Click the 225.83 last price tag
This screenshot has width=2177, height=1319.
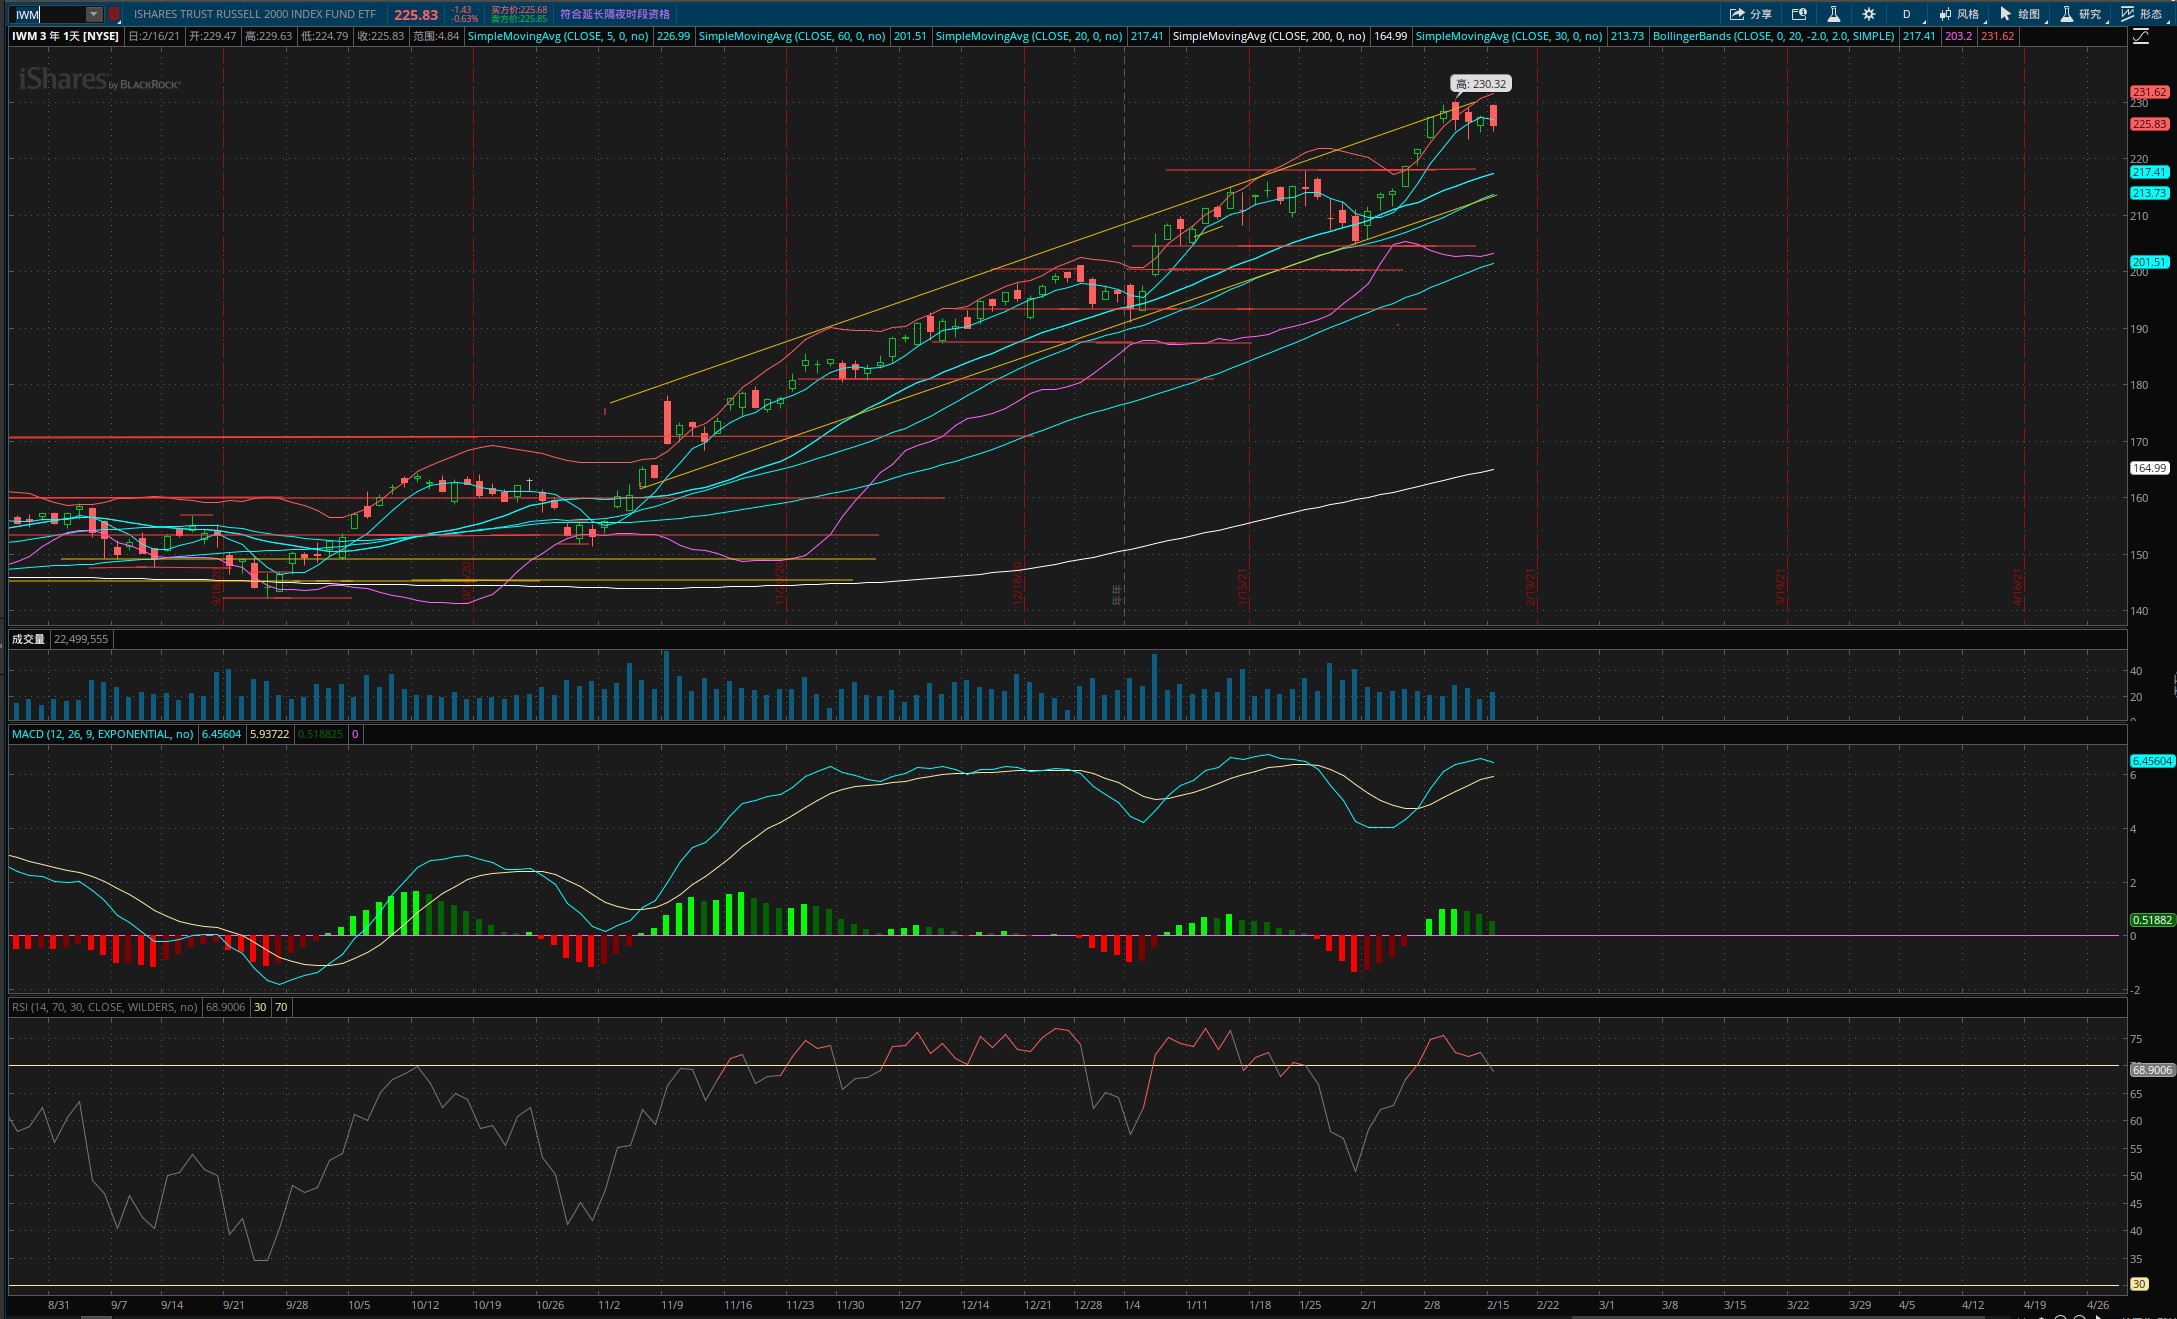pos(2149,124)
